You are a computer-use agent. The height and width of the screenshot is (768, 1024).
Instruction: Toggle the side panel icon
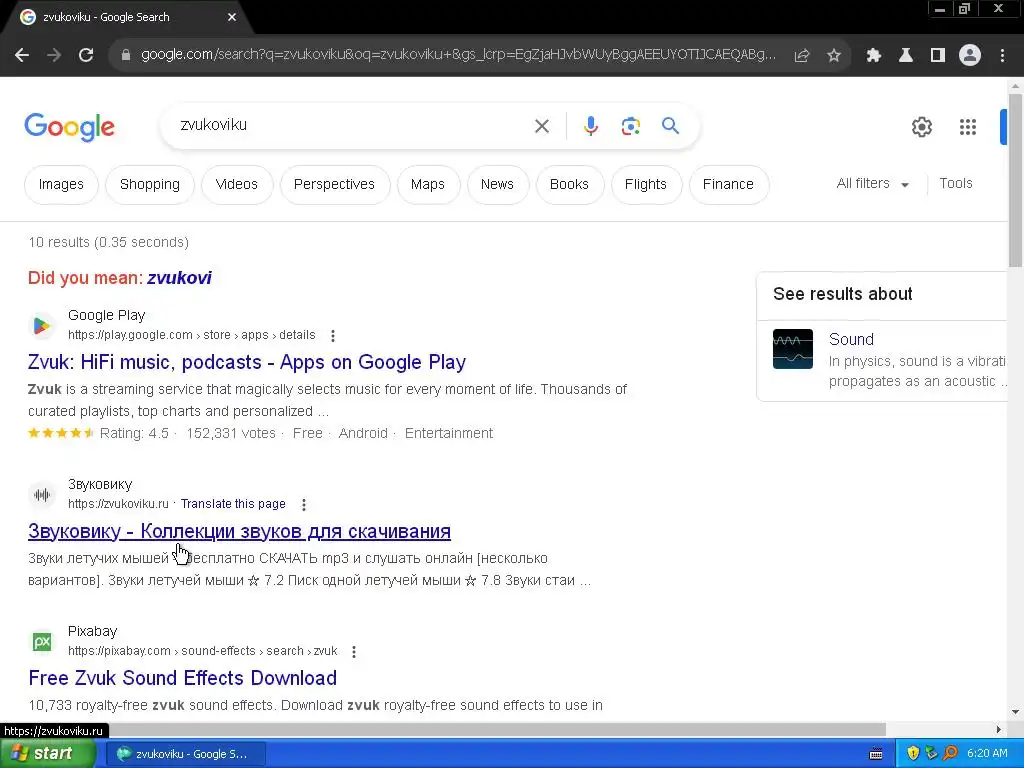(938, 56)
